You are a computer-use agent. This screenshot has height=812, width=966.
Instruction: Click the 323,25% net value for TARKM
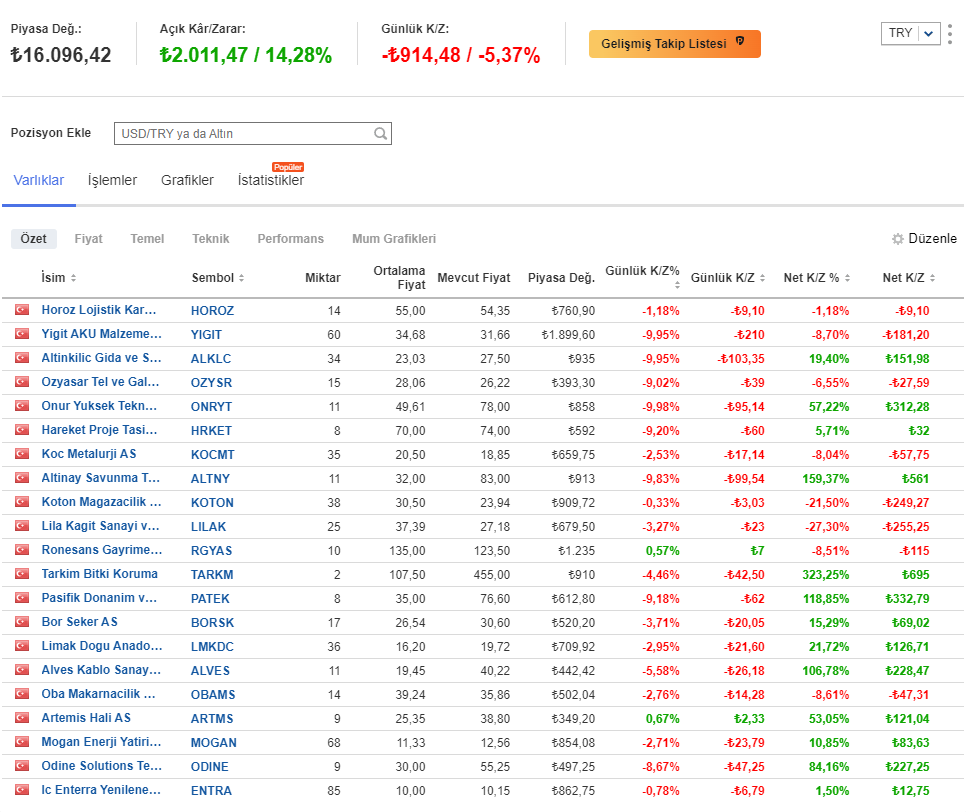826,575
